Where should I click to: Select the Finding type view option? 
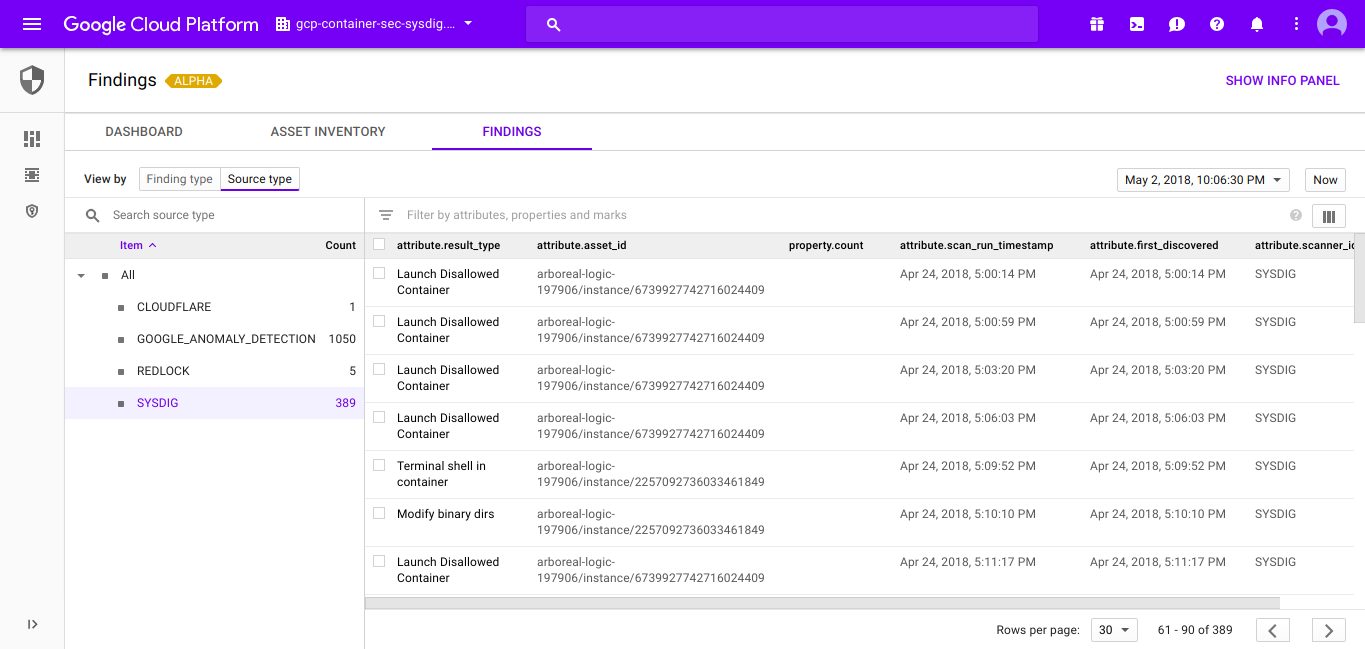click(179, 179)
